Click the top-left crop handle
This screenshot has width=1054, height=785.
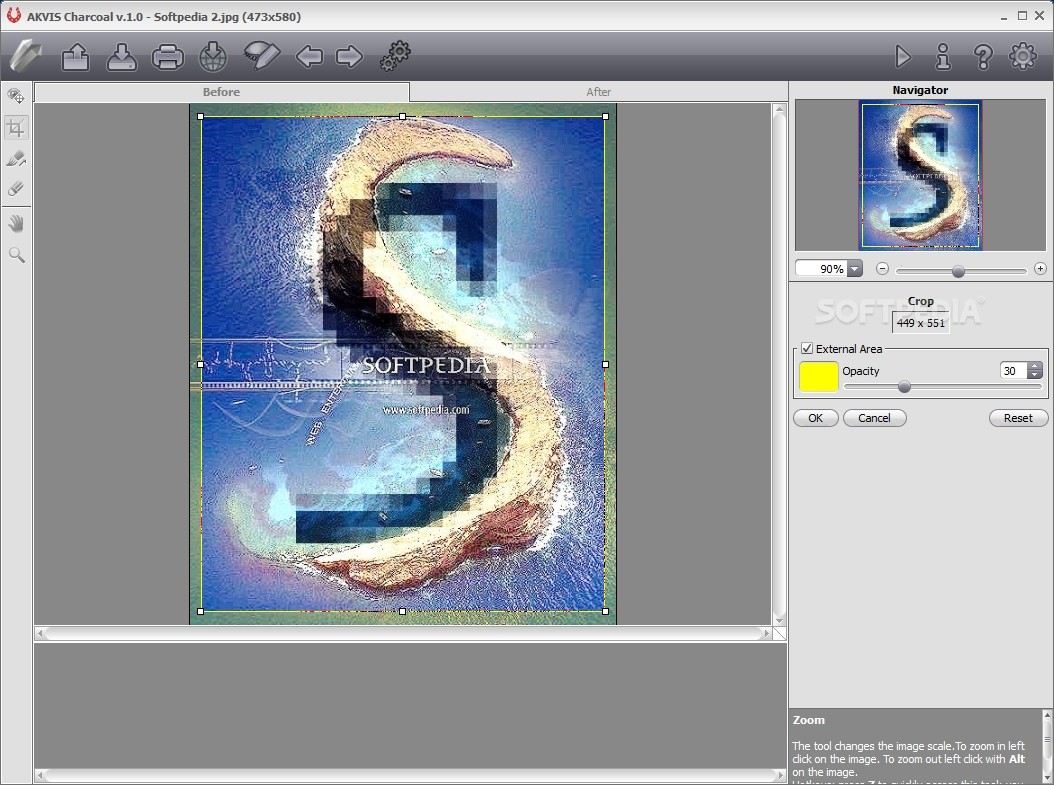coord(201,116)
